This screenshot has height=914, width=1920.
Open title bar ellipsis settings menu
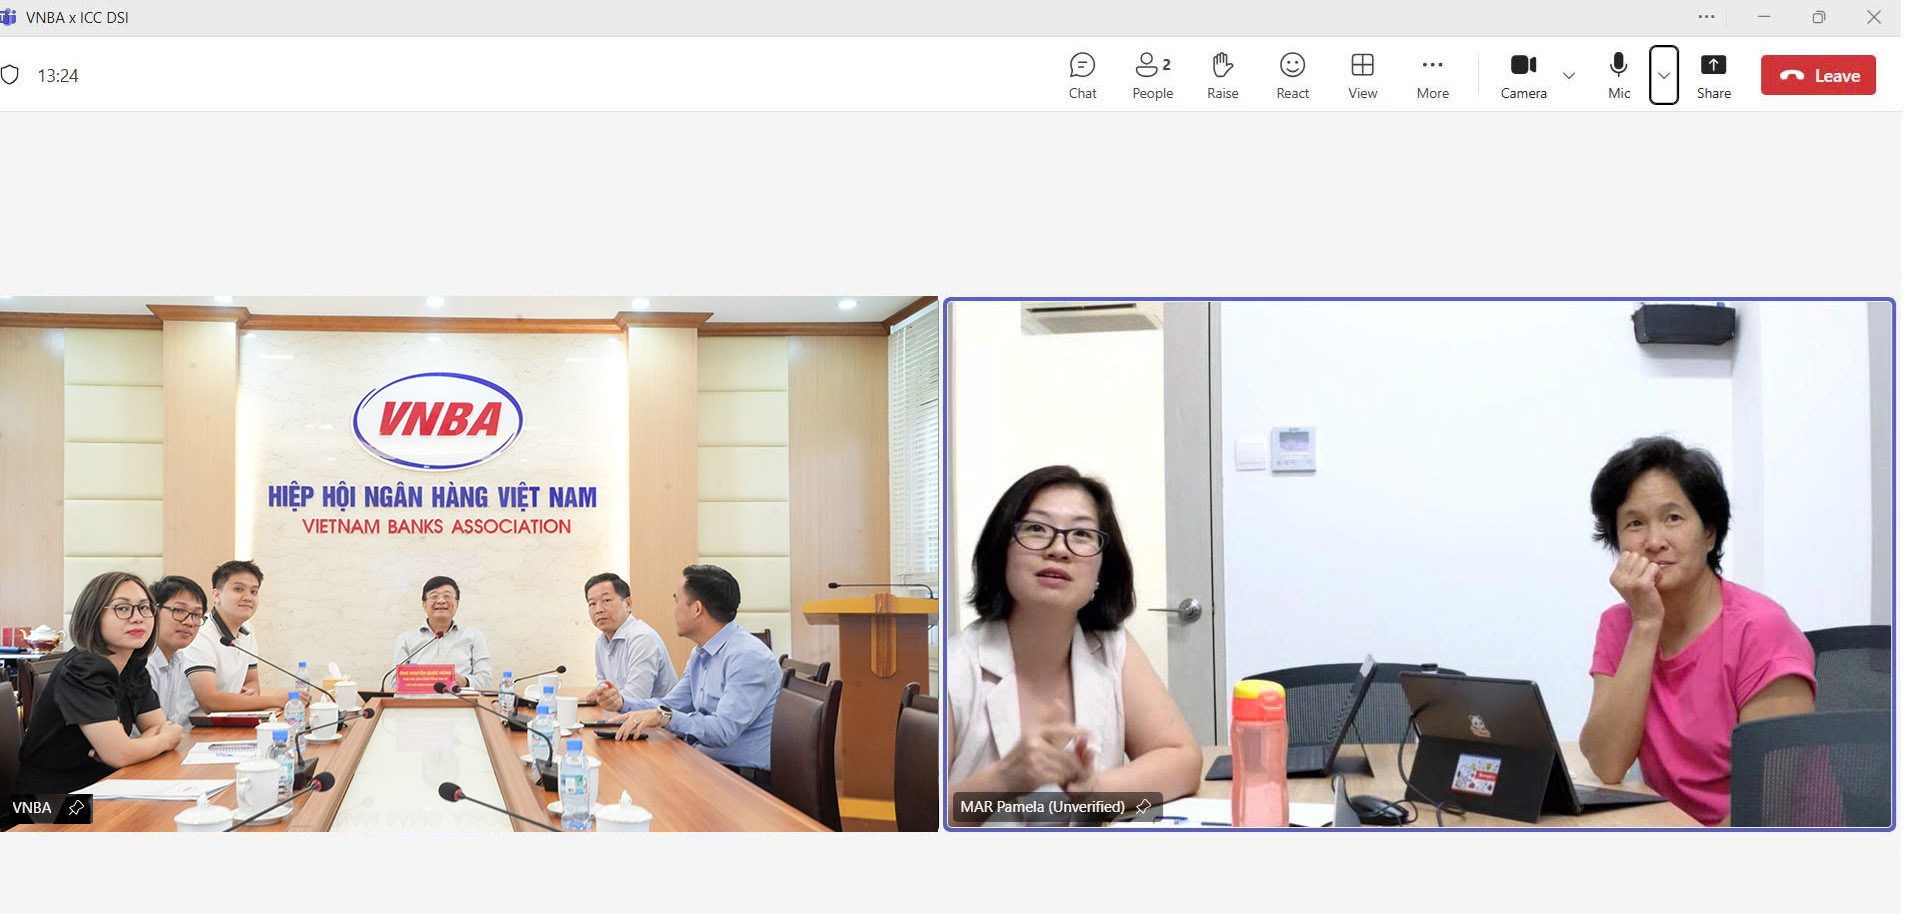tap(1706, 17)
